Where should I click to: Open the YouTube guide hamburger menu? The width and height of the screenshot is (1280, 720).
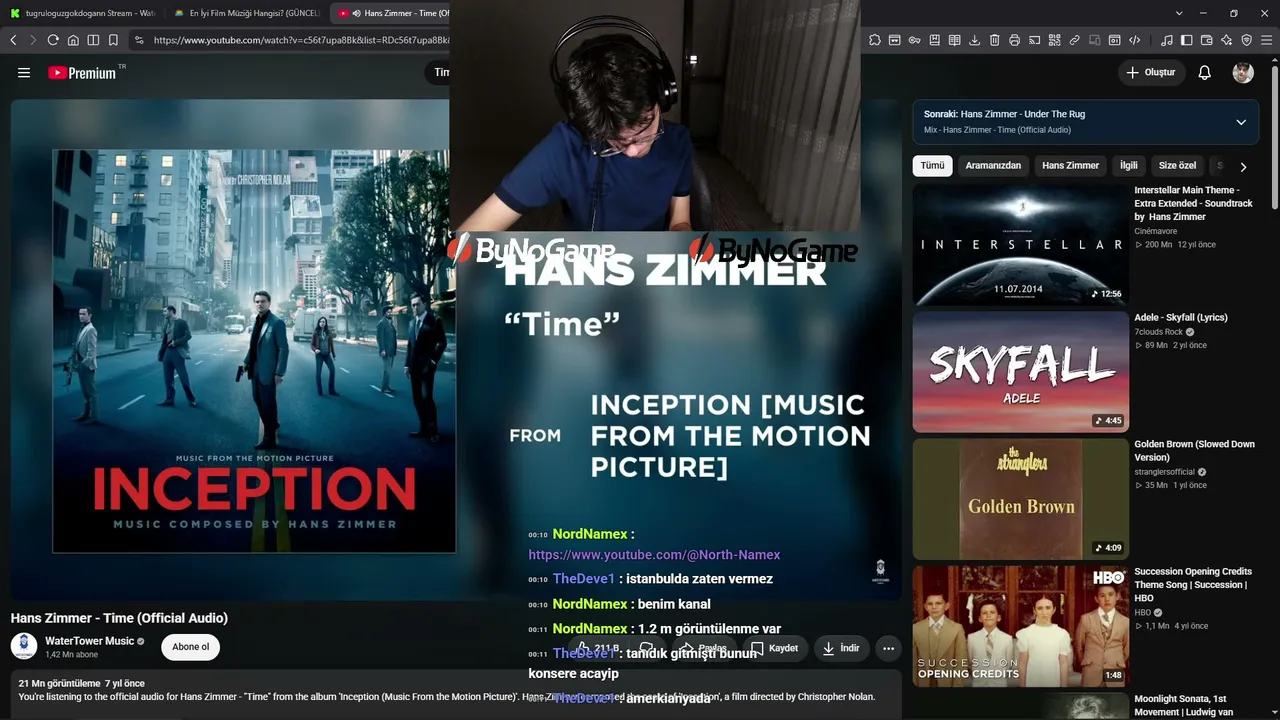24,73
